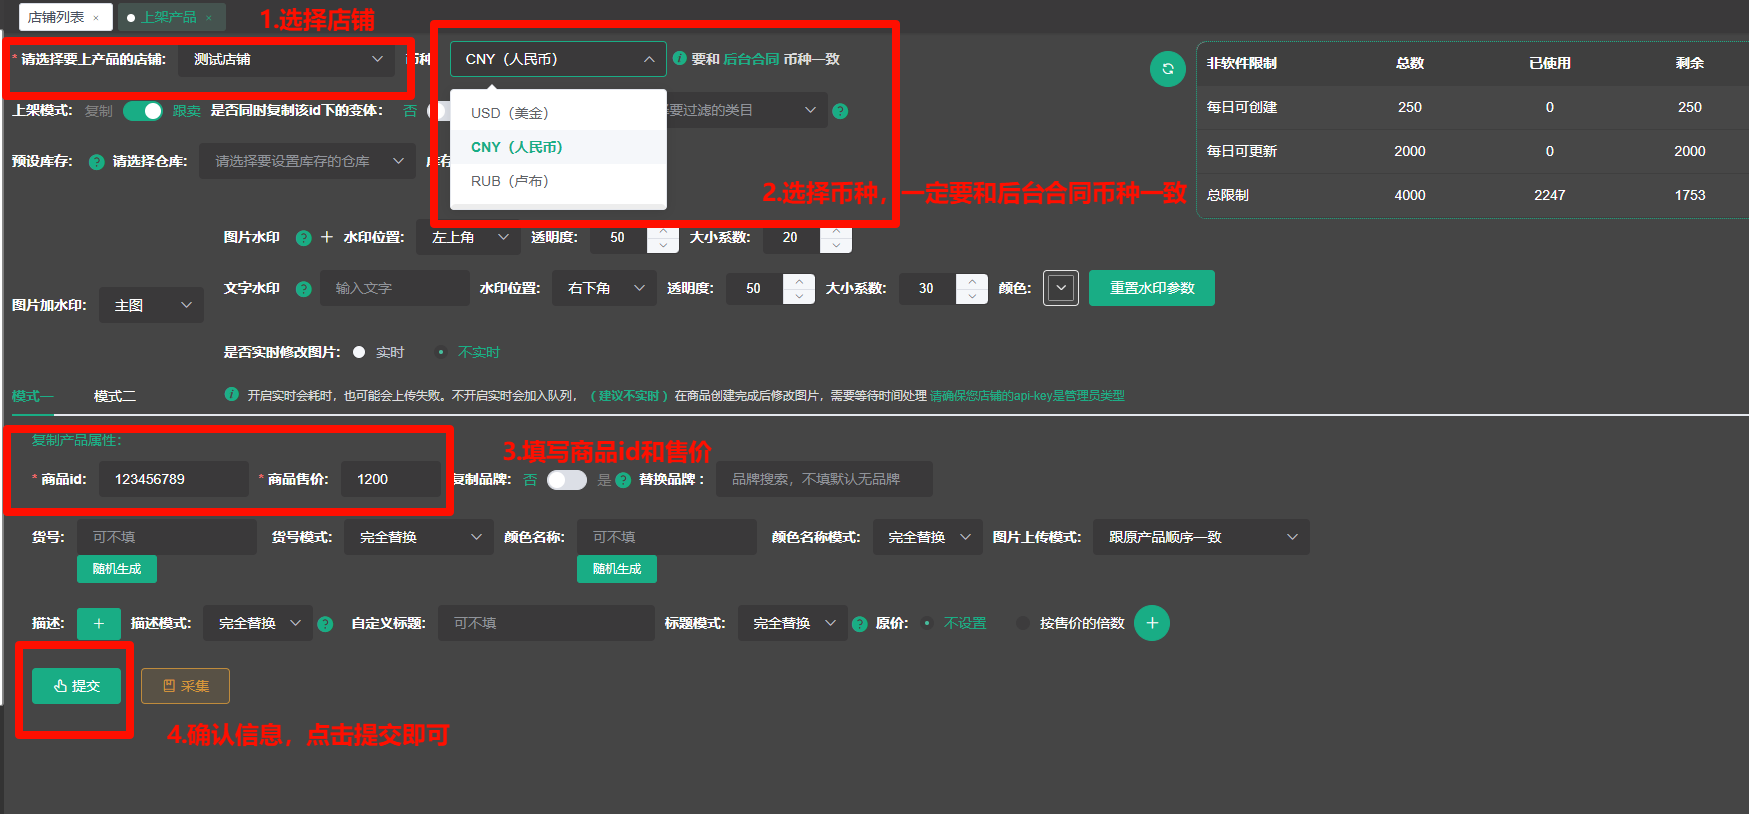The width and height of the screenshot is (1749, 814).
Task: Open the 请选择仓库 warehouse dropdown
Action: tap(307, 161)
